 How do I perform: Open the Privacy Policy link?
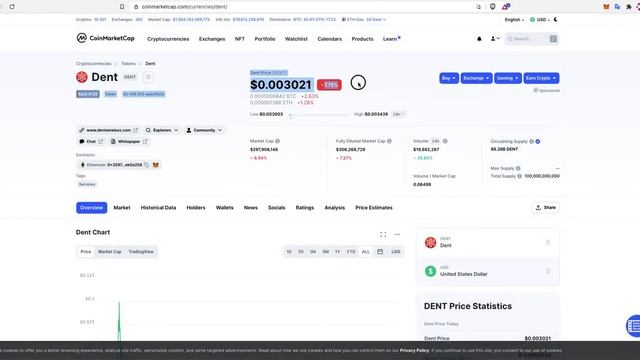[x=414, y=350]
